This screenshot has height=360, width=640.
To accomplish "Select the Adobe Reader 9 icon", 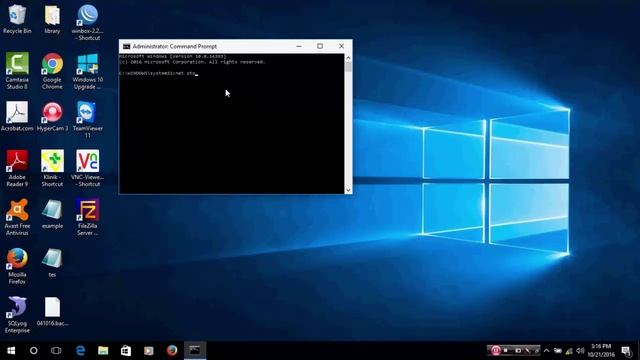I will point(17,168).
